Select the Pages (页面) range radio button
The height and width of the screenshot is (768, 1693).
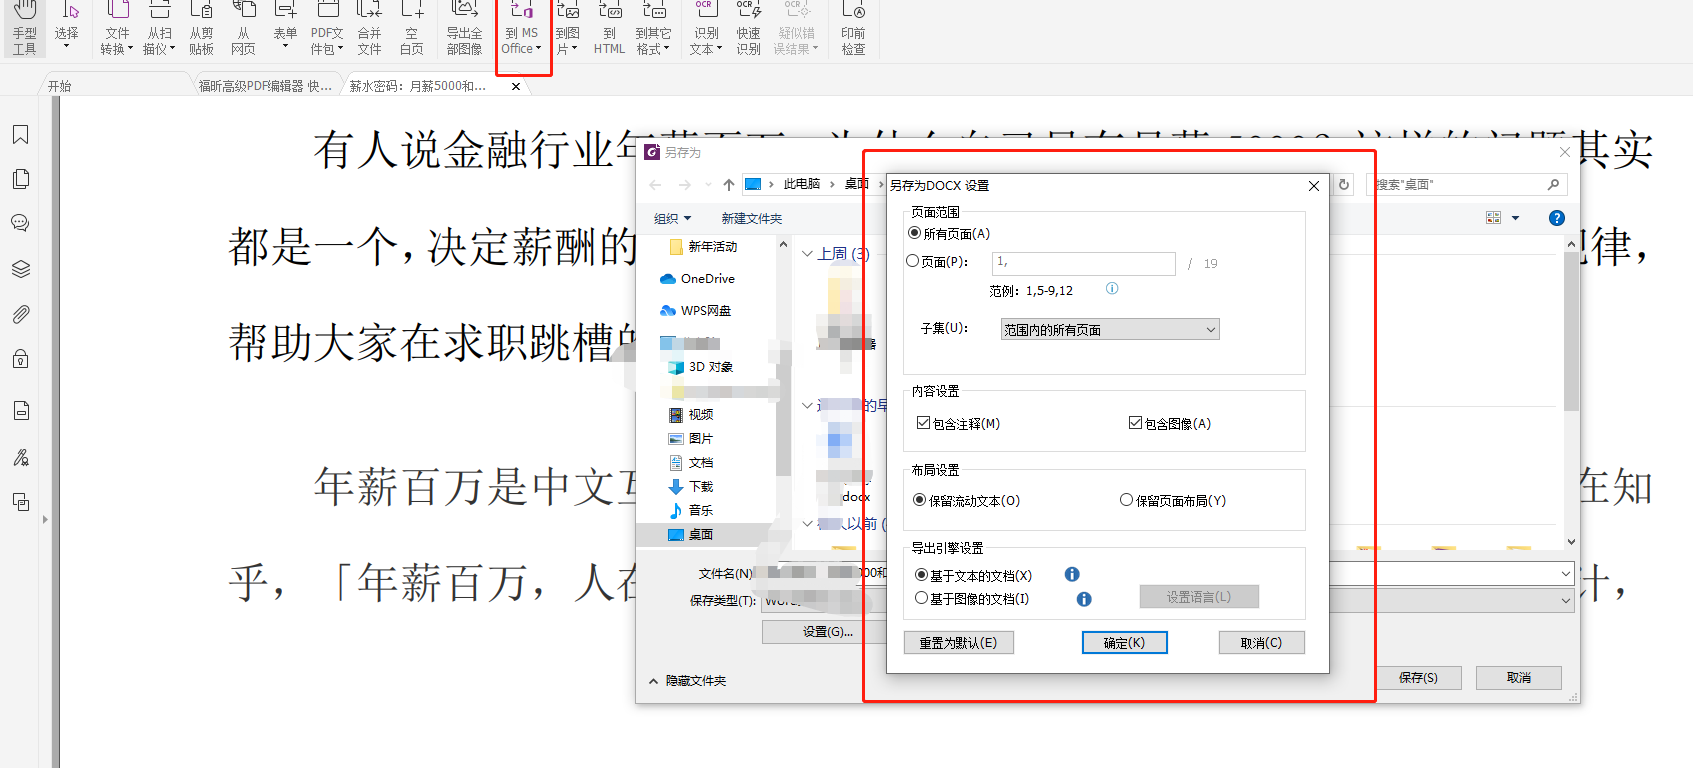pyautogui.click(x=913, y=261)
